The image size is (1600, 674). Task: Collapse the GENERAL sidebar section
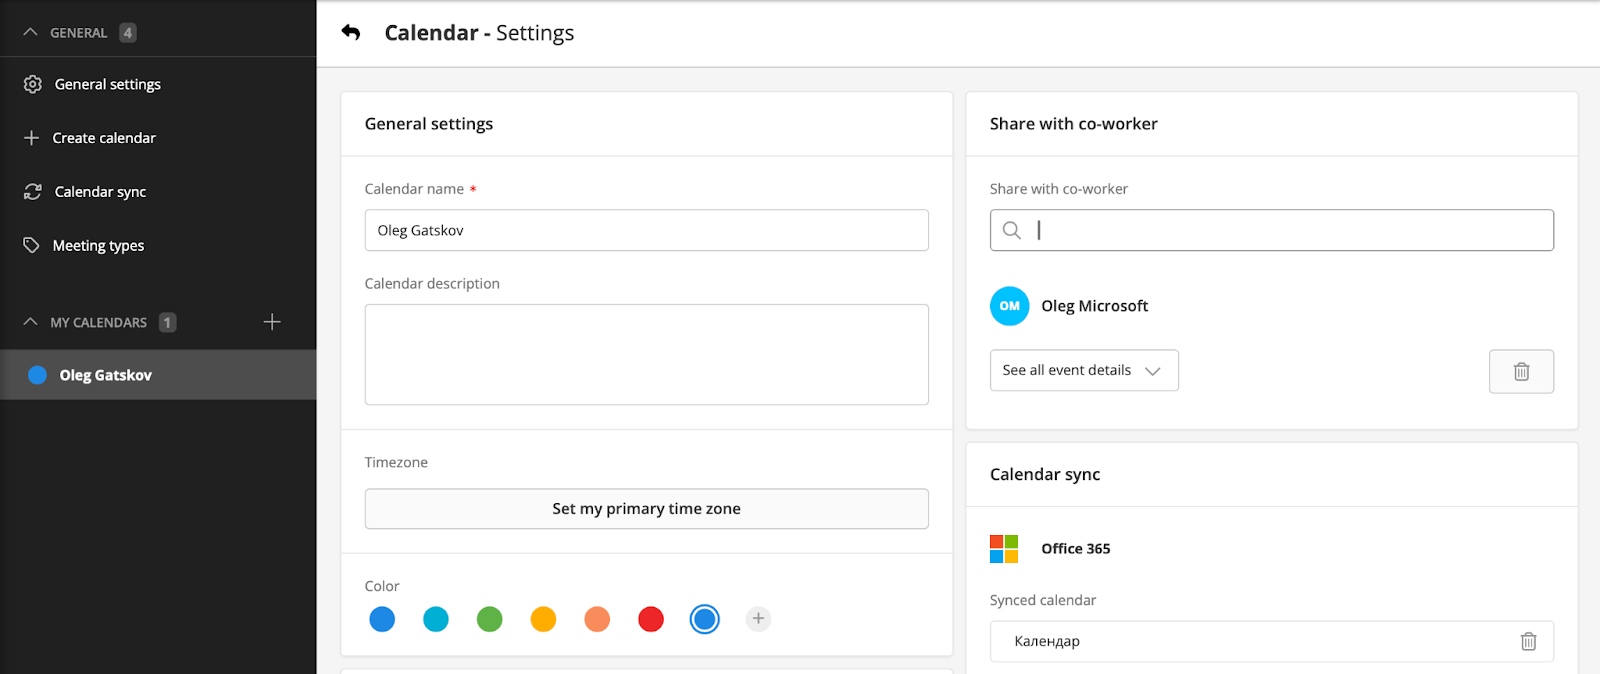[x=31, y=33]
